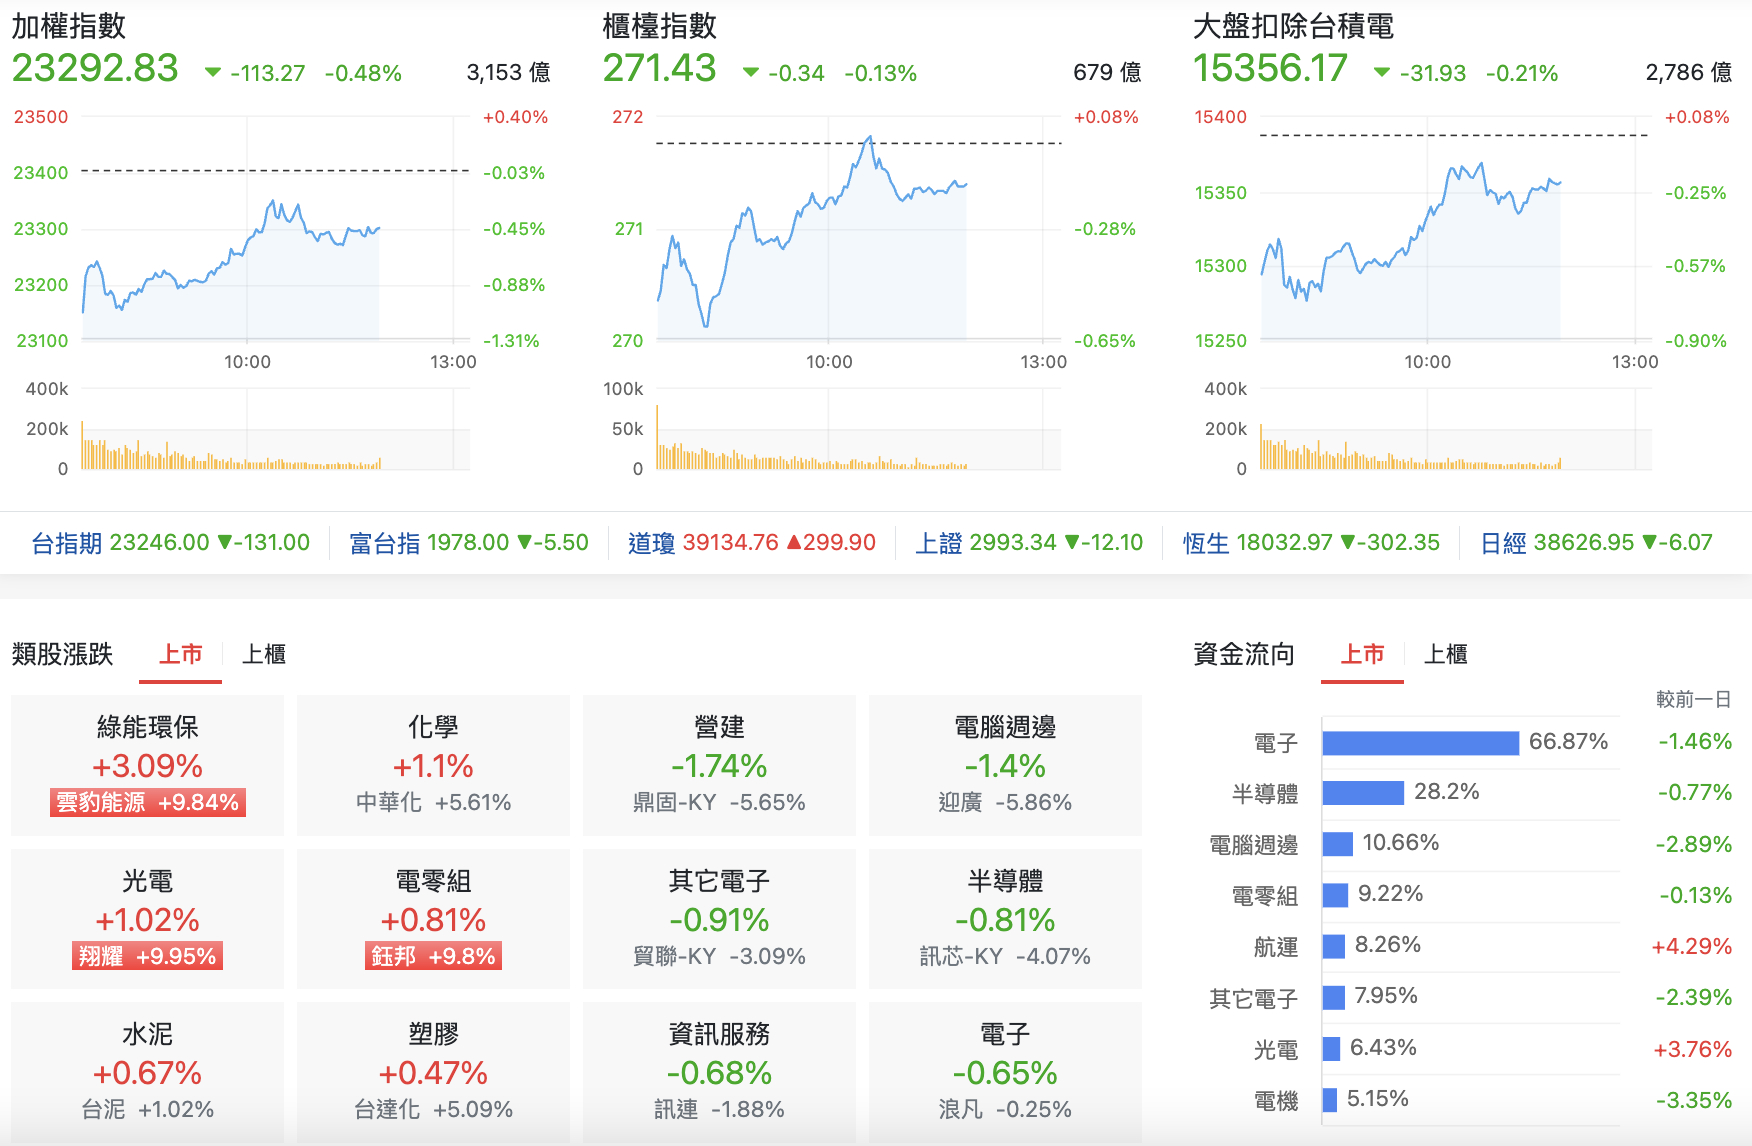Open the 電腦週邊 sector card
This screenshot has width=1752, height=1146.
coord(1005,765)
